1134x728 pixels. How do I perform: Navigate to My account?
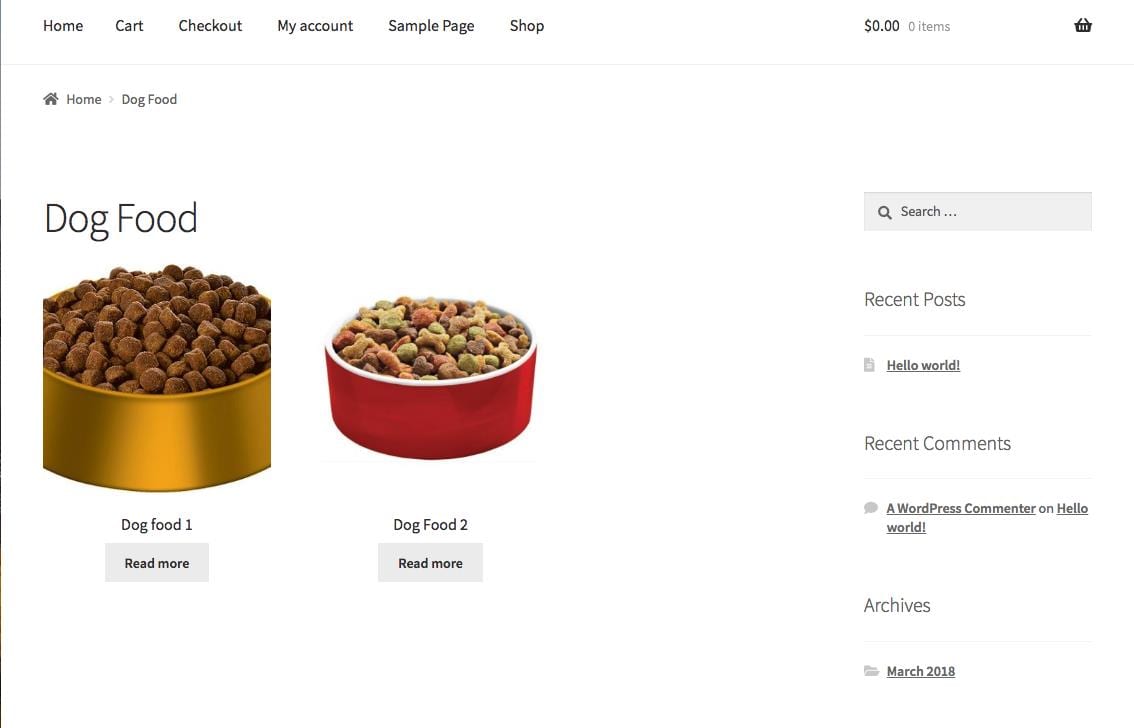[x=315, y=26]
